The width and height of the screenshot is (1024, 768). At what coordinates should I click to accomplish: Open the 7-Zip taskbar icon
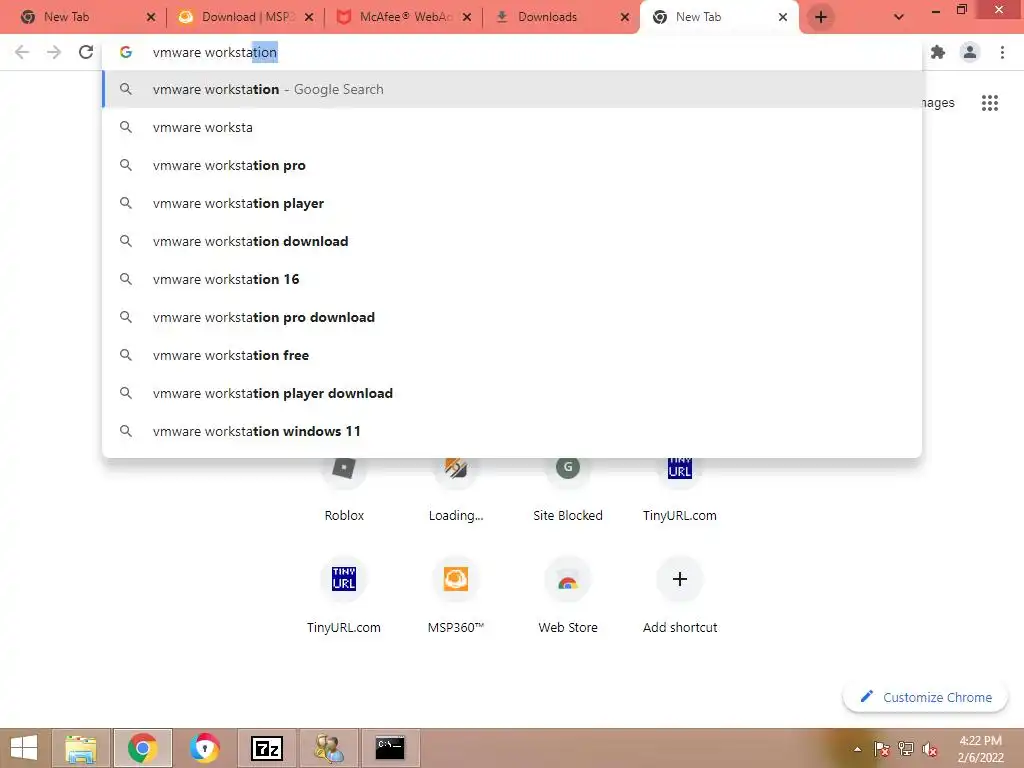coord(267,748)
